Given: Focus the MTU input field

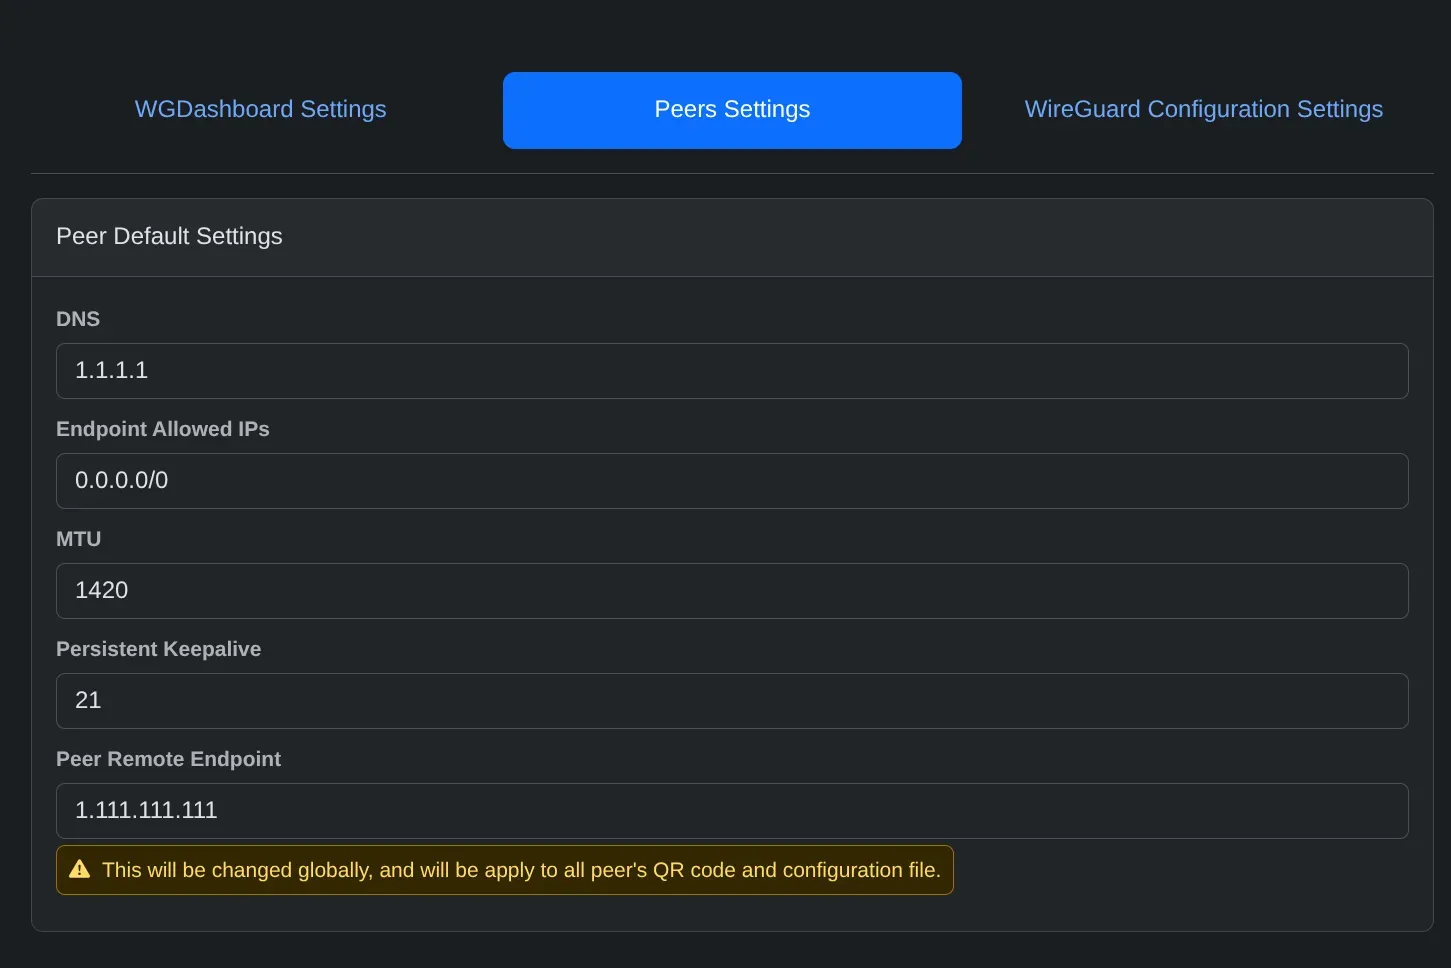Looking at the screenshot, I should click(x=732, y=591).
